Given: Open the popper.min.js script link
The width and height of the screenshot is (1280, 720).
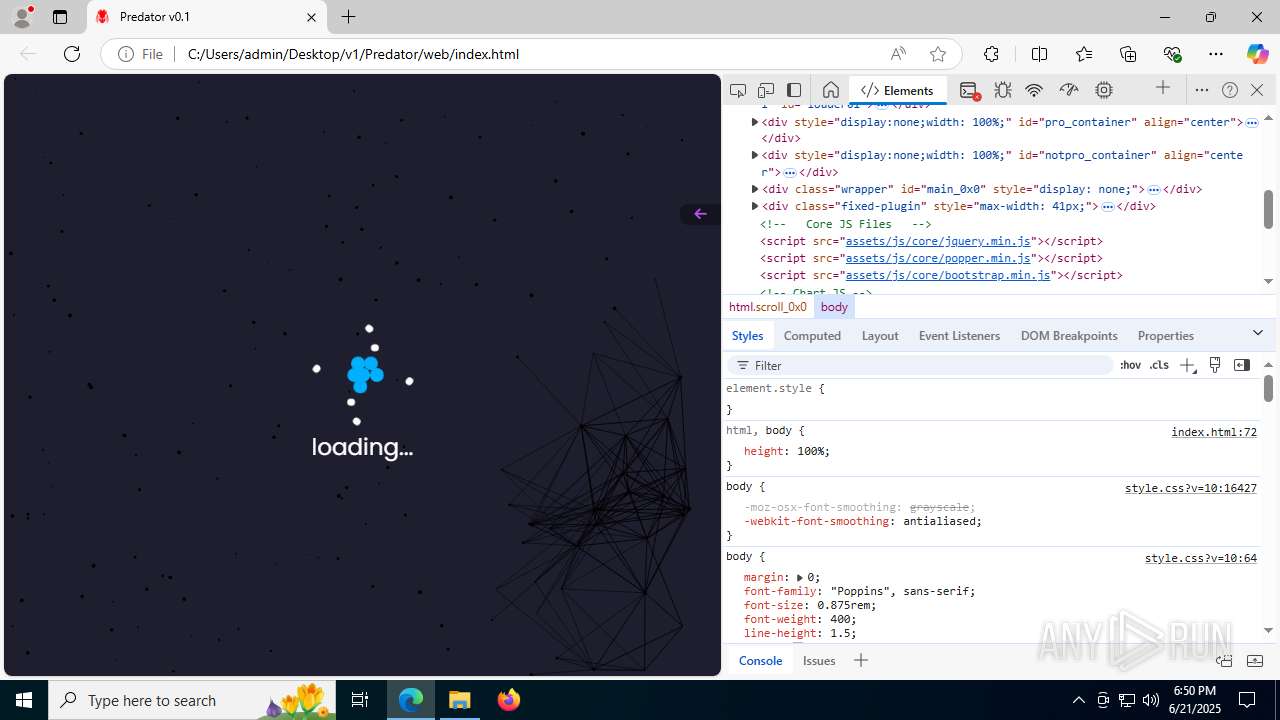Looking at the screenshot, I should coord(938,258).
